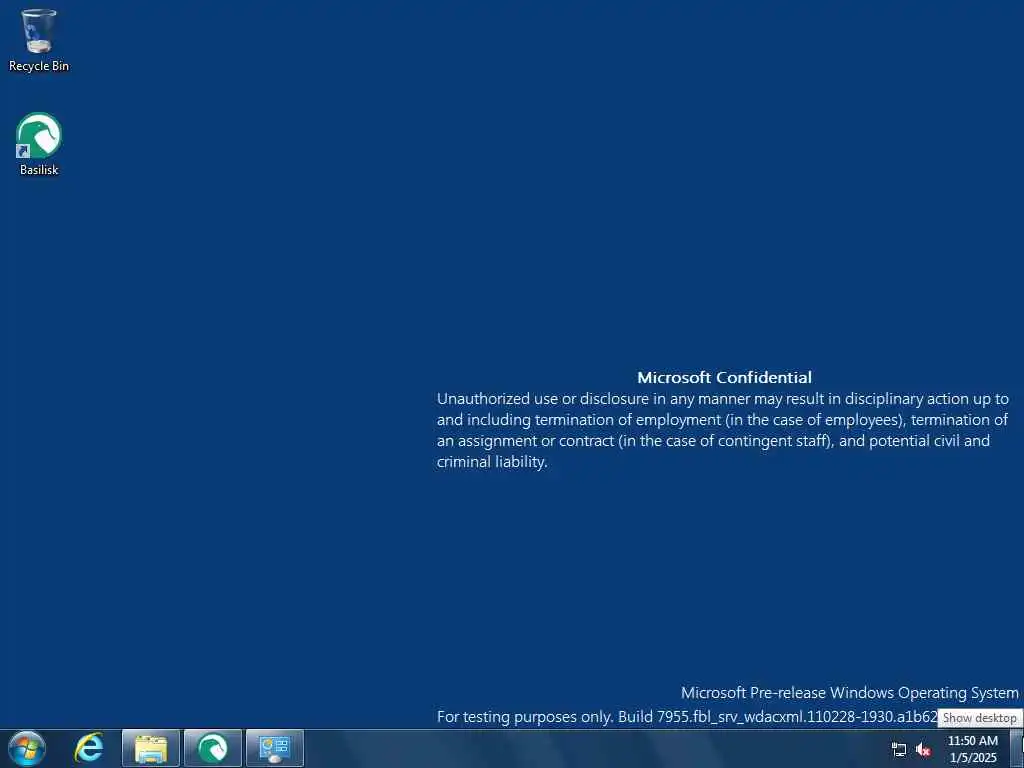Click the network status tray icon
The image size is (1024, 768).
pos(899,750)
